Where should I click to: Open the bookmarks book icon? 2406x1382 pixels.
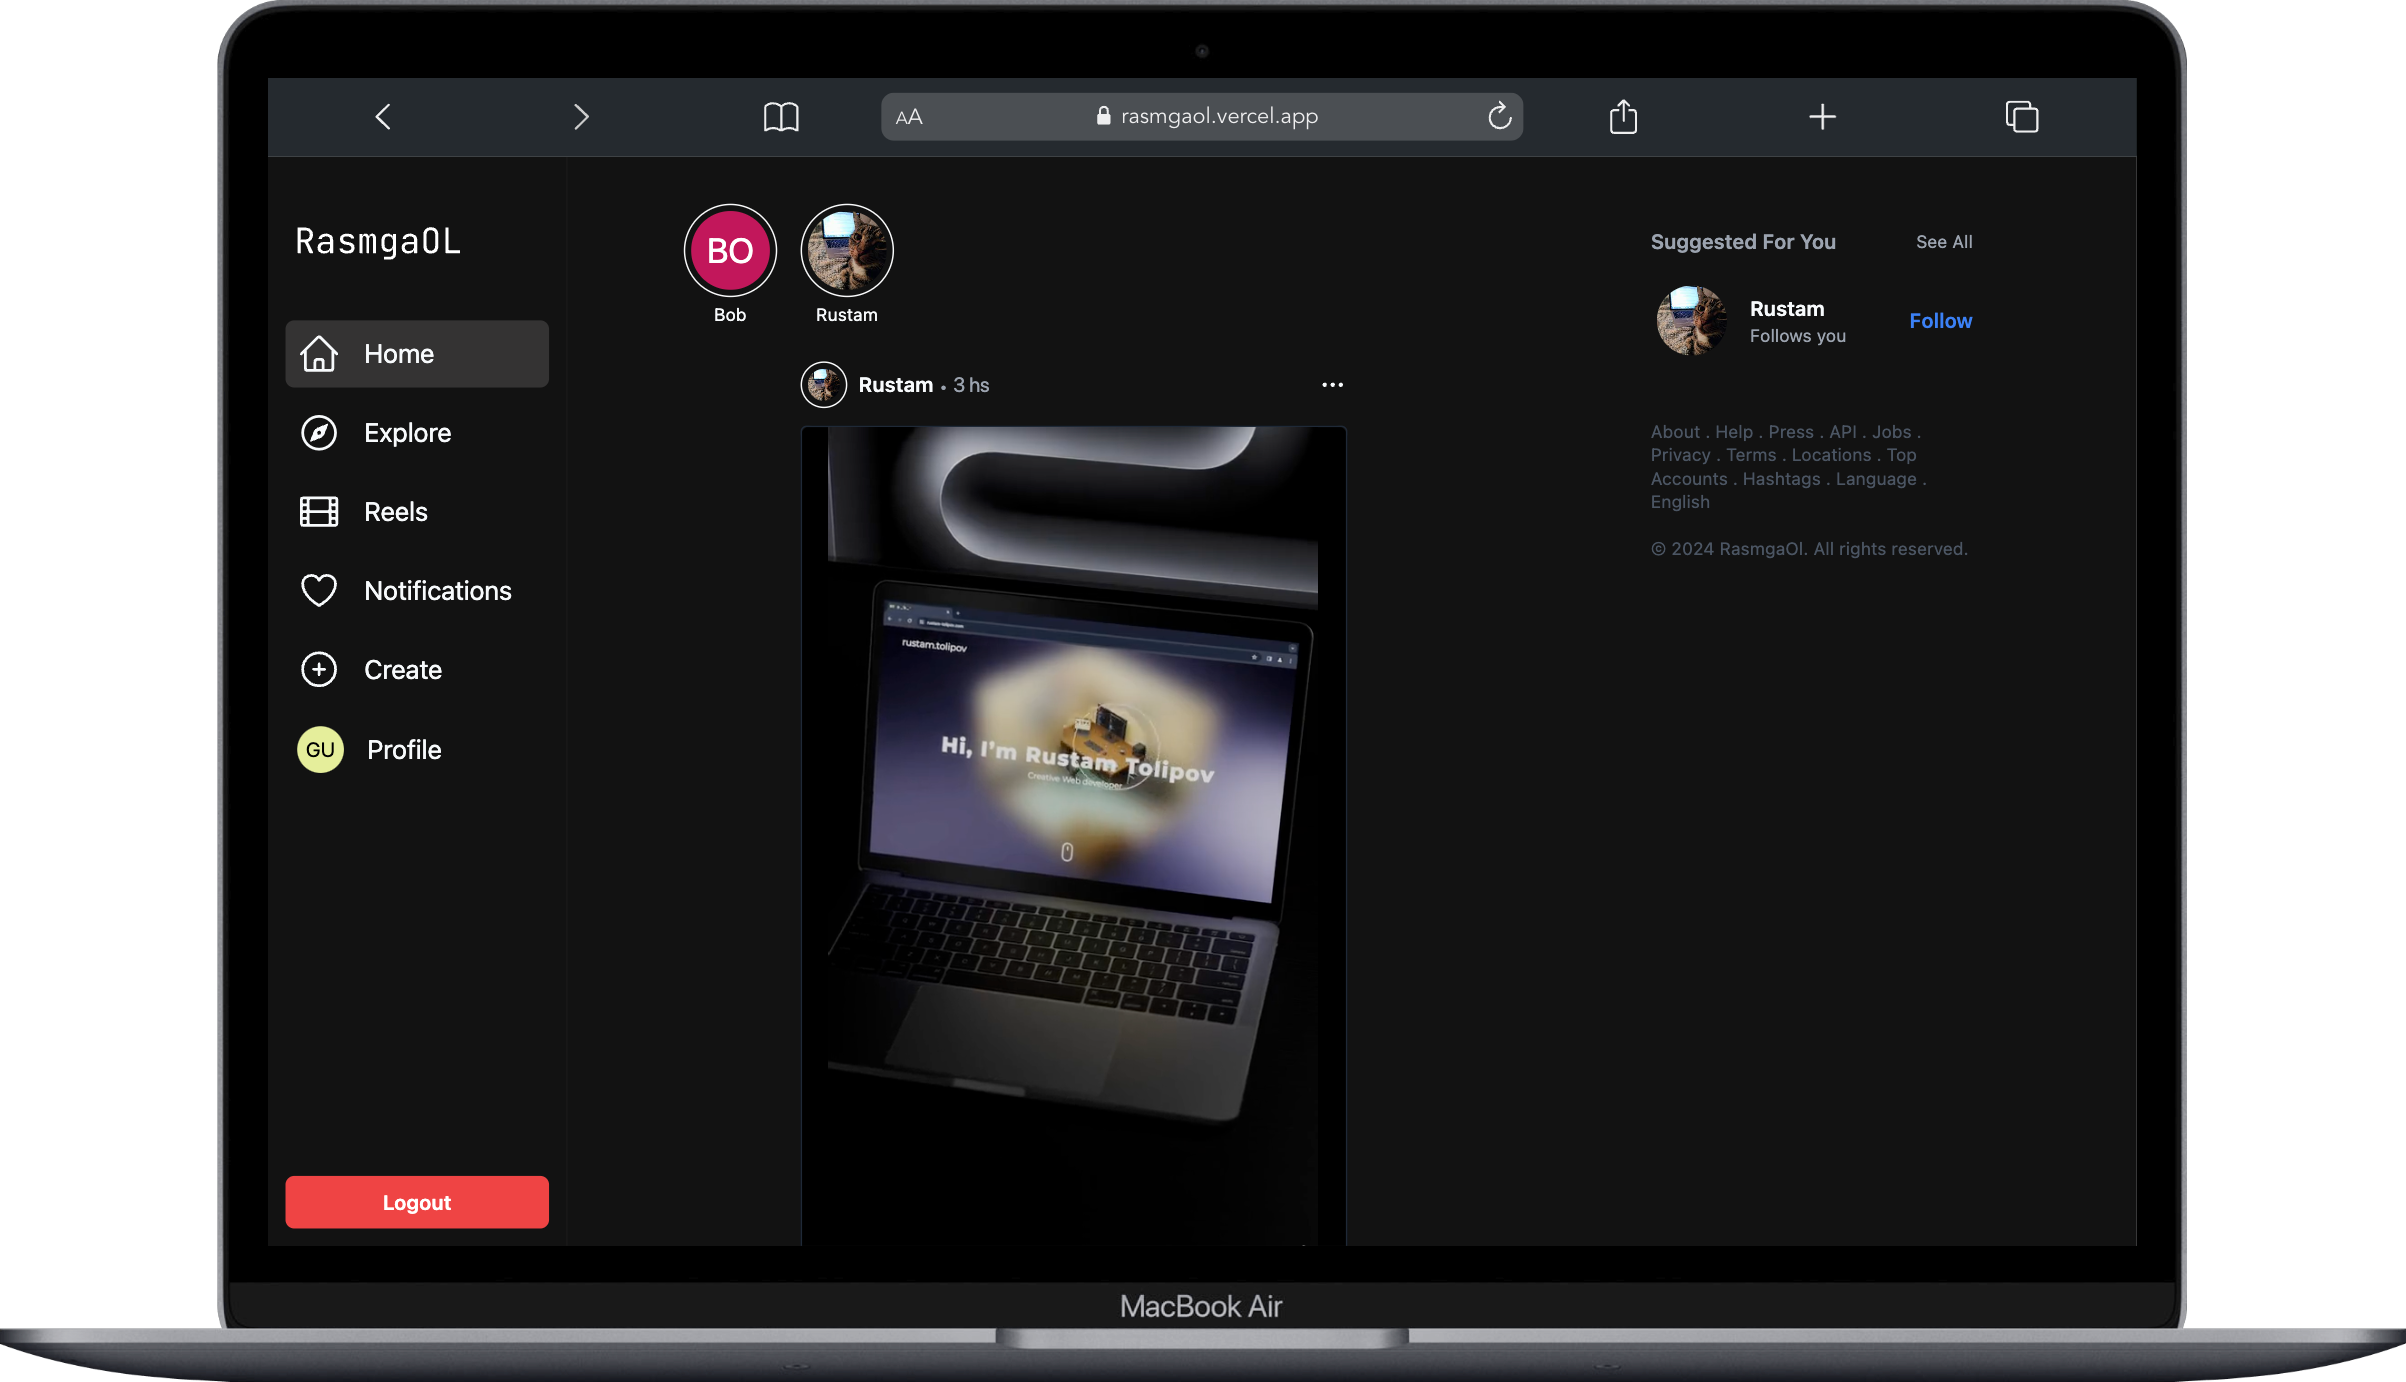[x=781, y=117]
